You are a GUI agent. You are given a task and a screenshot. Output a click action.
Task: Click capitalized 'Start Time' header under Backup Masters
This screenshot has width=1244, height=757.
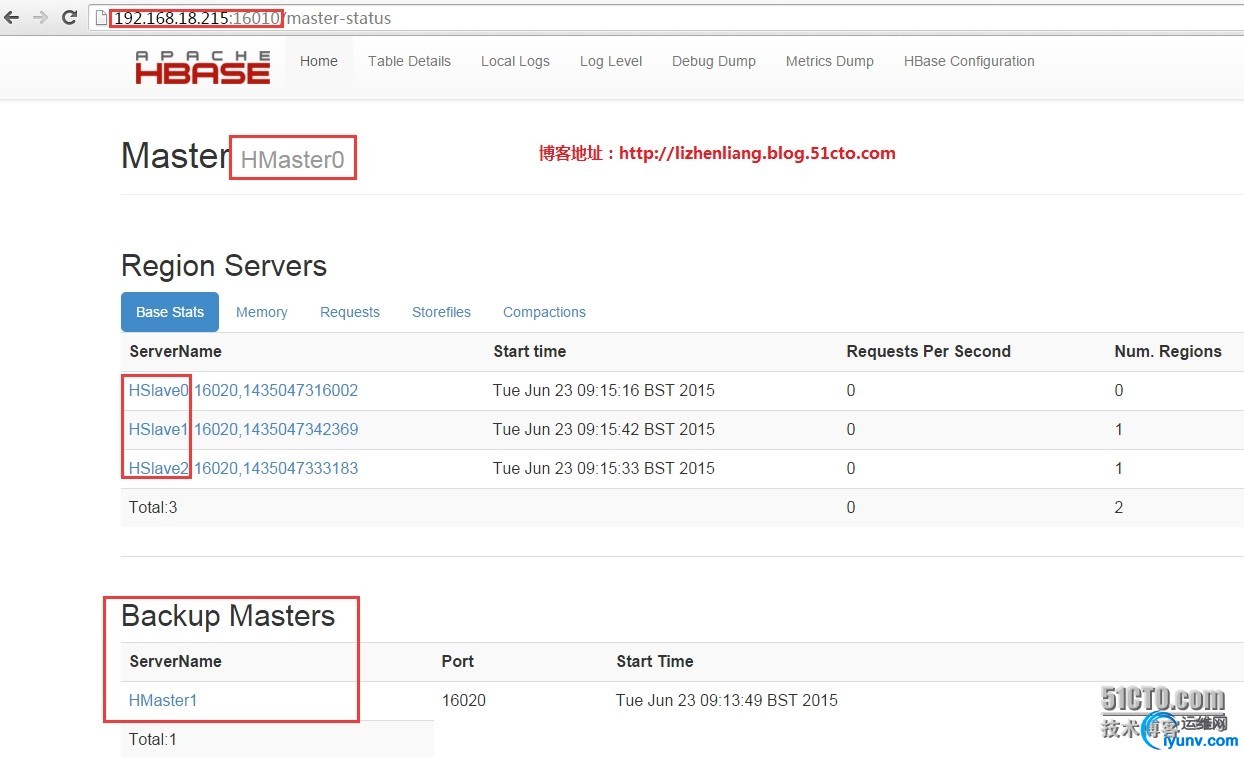click(x=655, y=661)
